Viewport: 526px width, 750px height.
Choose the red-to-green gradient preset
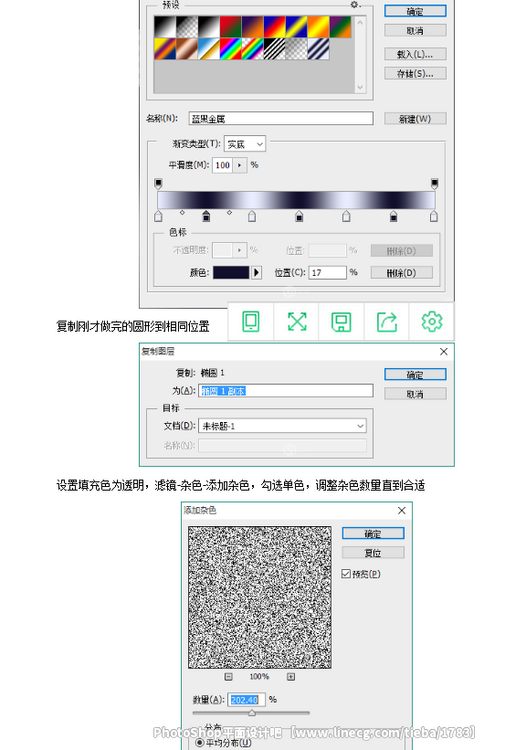230,27
